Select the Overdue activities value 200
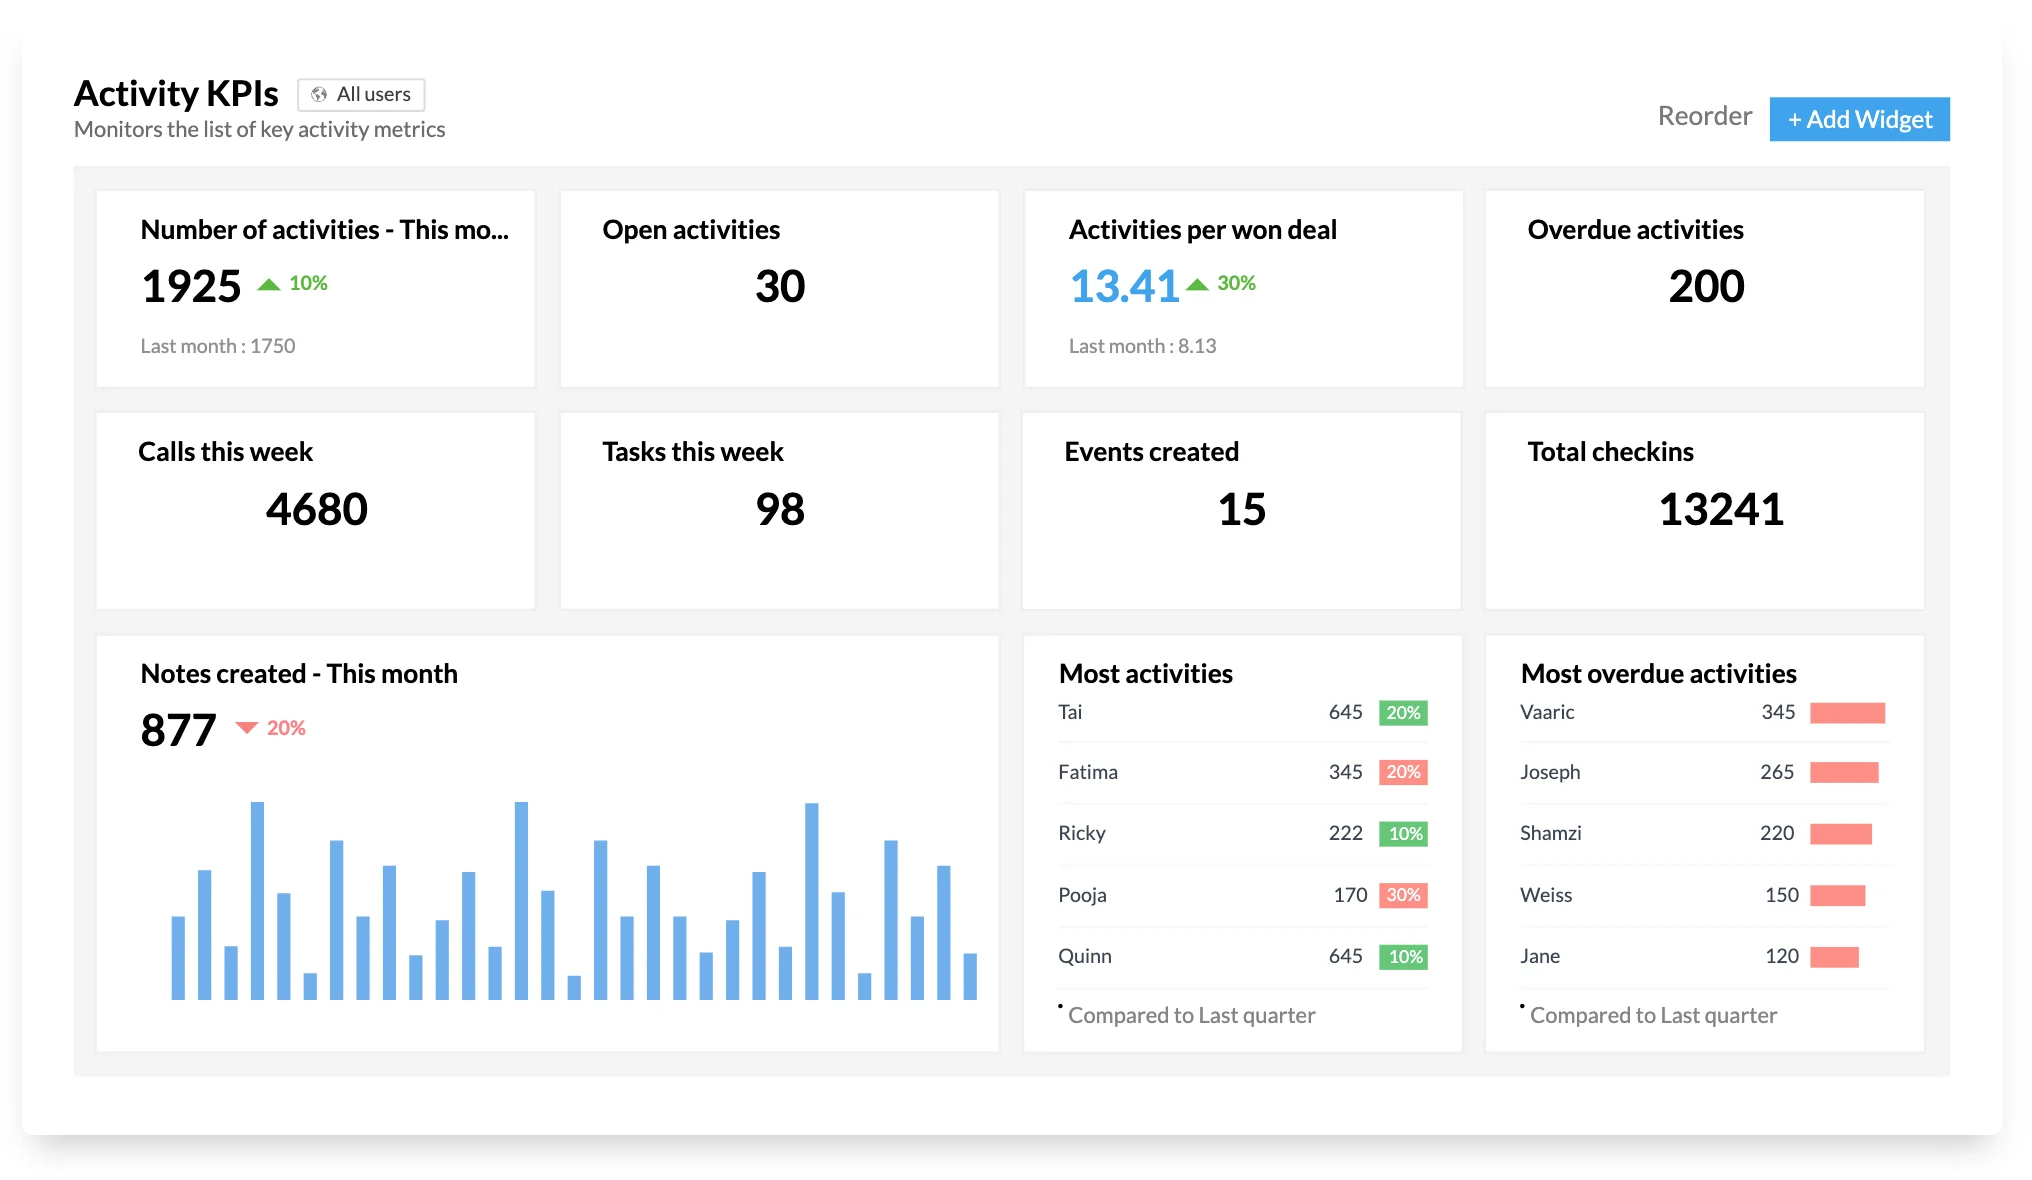 [1706, 286]
